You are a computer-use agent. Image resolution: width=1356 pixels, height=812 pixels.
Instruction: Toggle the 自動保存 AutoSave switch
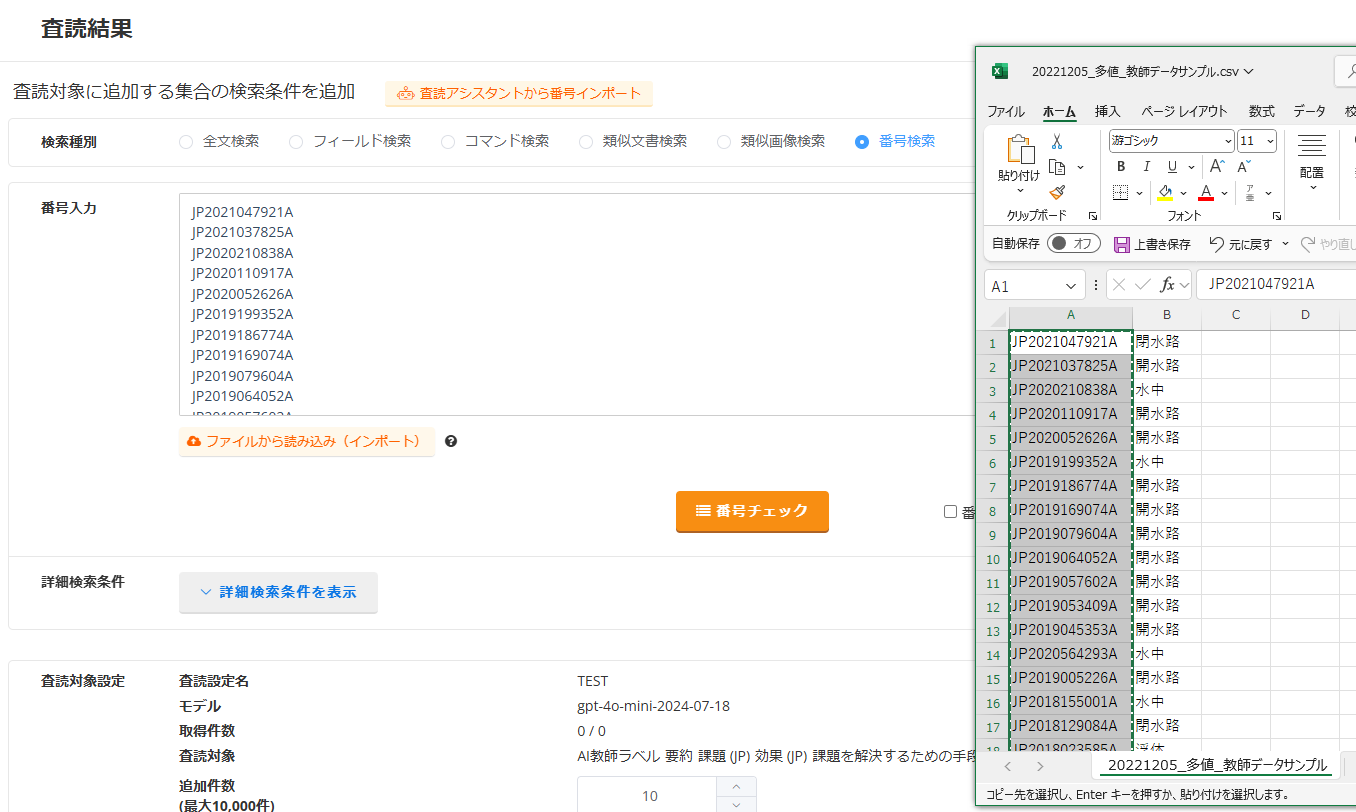point(1073,244)
